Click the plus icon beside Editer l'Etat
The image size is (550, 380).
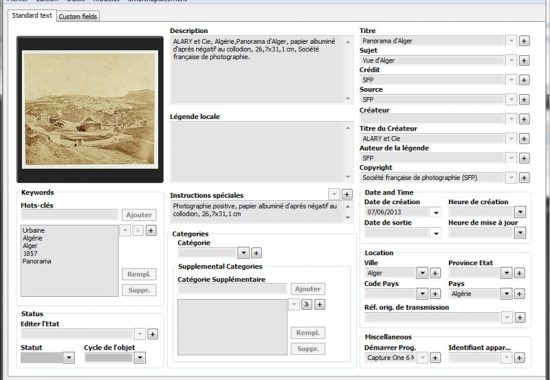[153, 334]
